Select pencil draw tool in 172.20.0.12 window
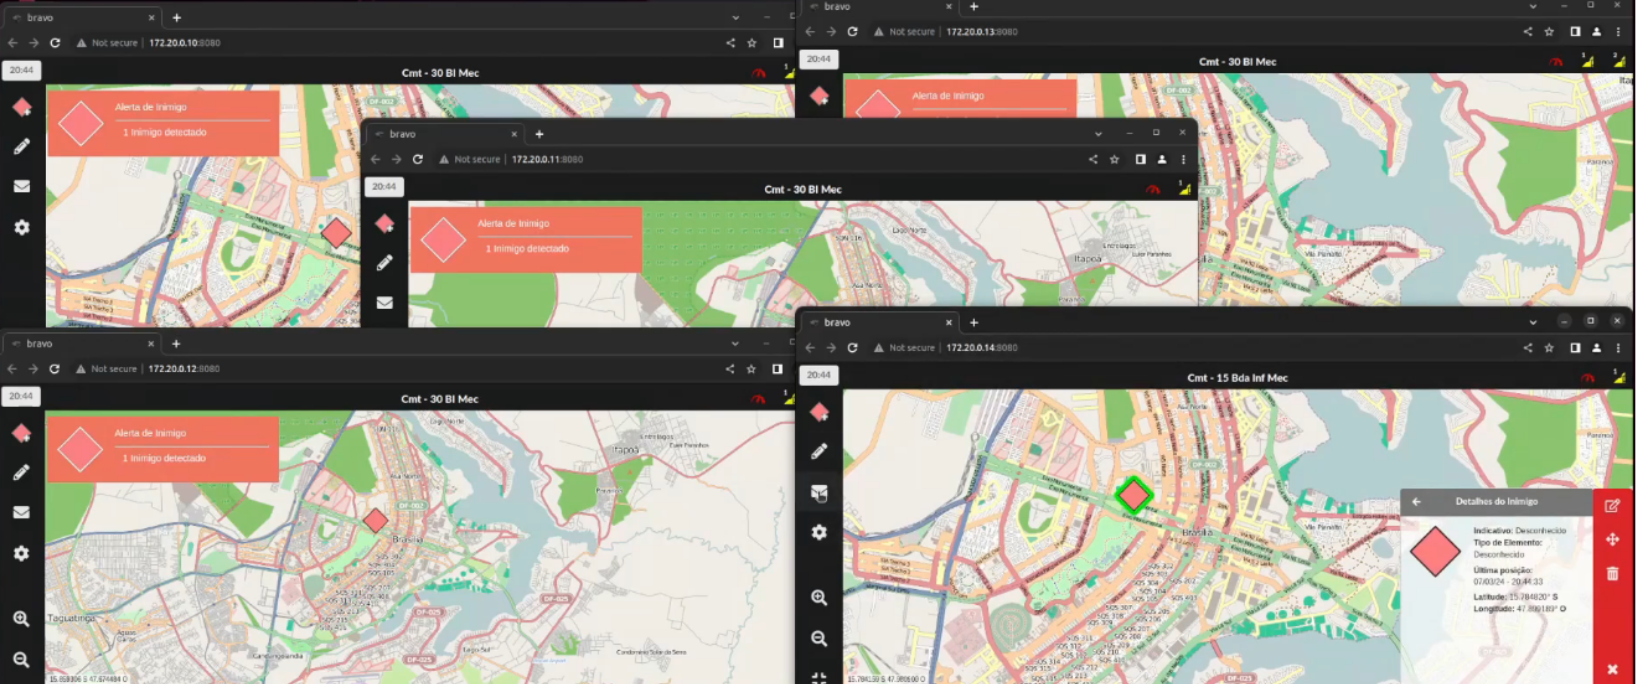Viewport: 1636px width, 685px height. 21,472
